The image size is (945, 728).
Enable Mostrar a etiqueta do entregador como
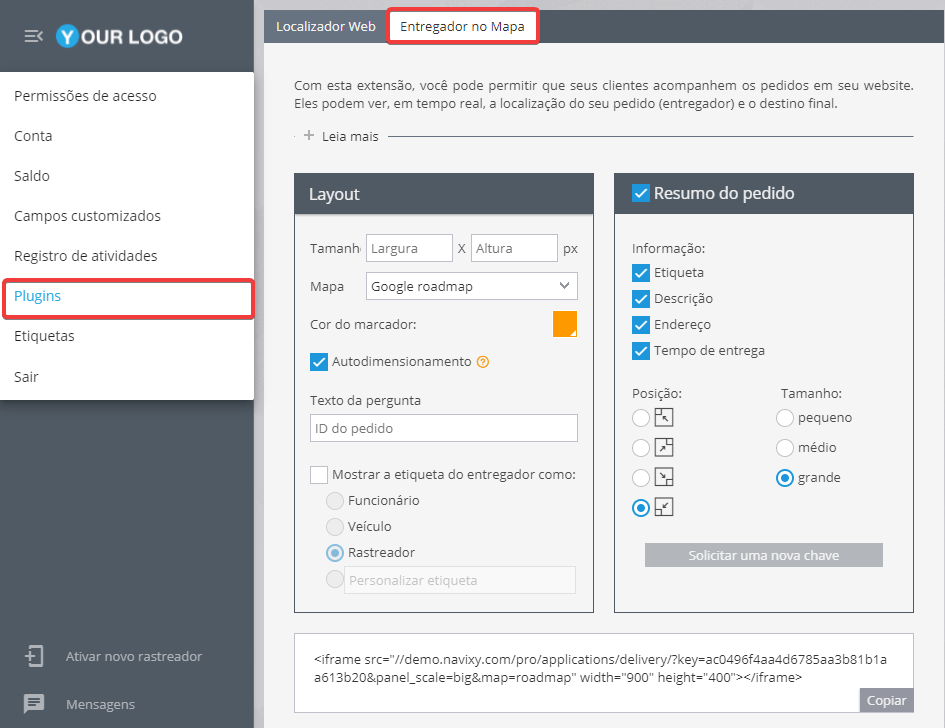click(319, 475)
